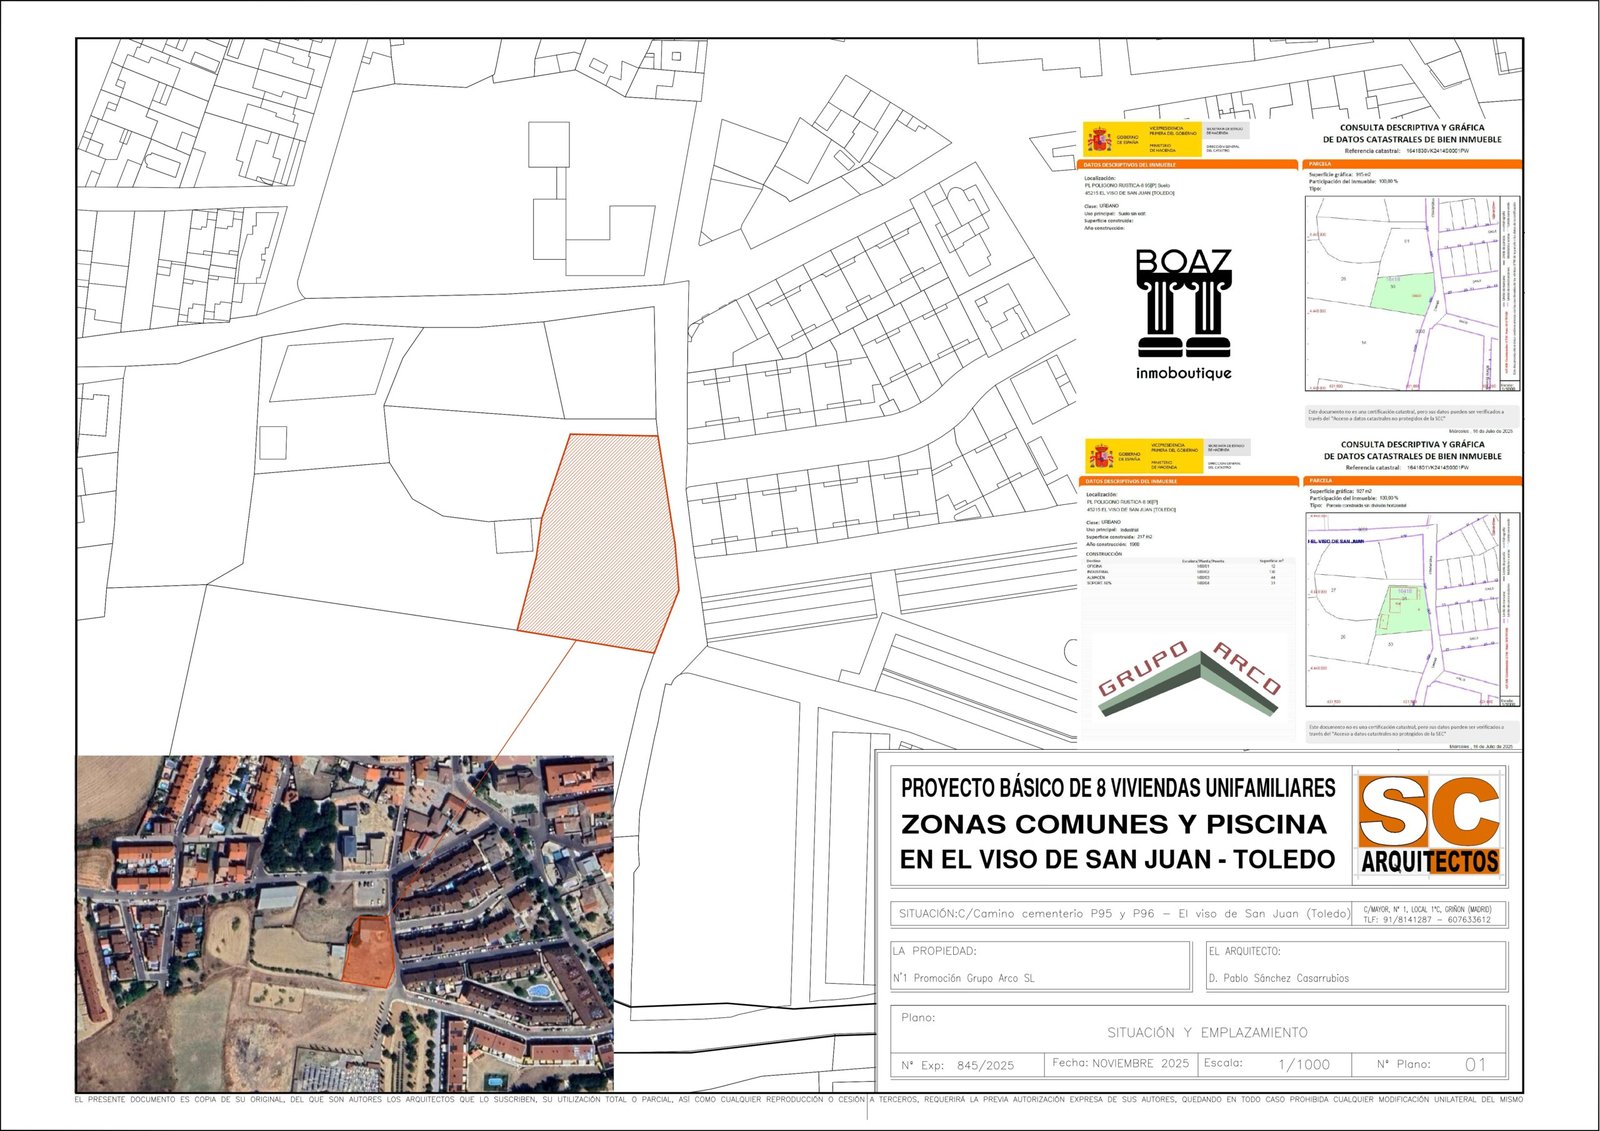Click the lower orange 'Parcela' header bar
The image size is (1600, 1131).
click(x=1412, y=481)
